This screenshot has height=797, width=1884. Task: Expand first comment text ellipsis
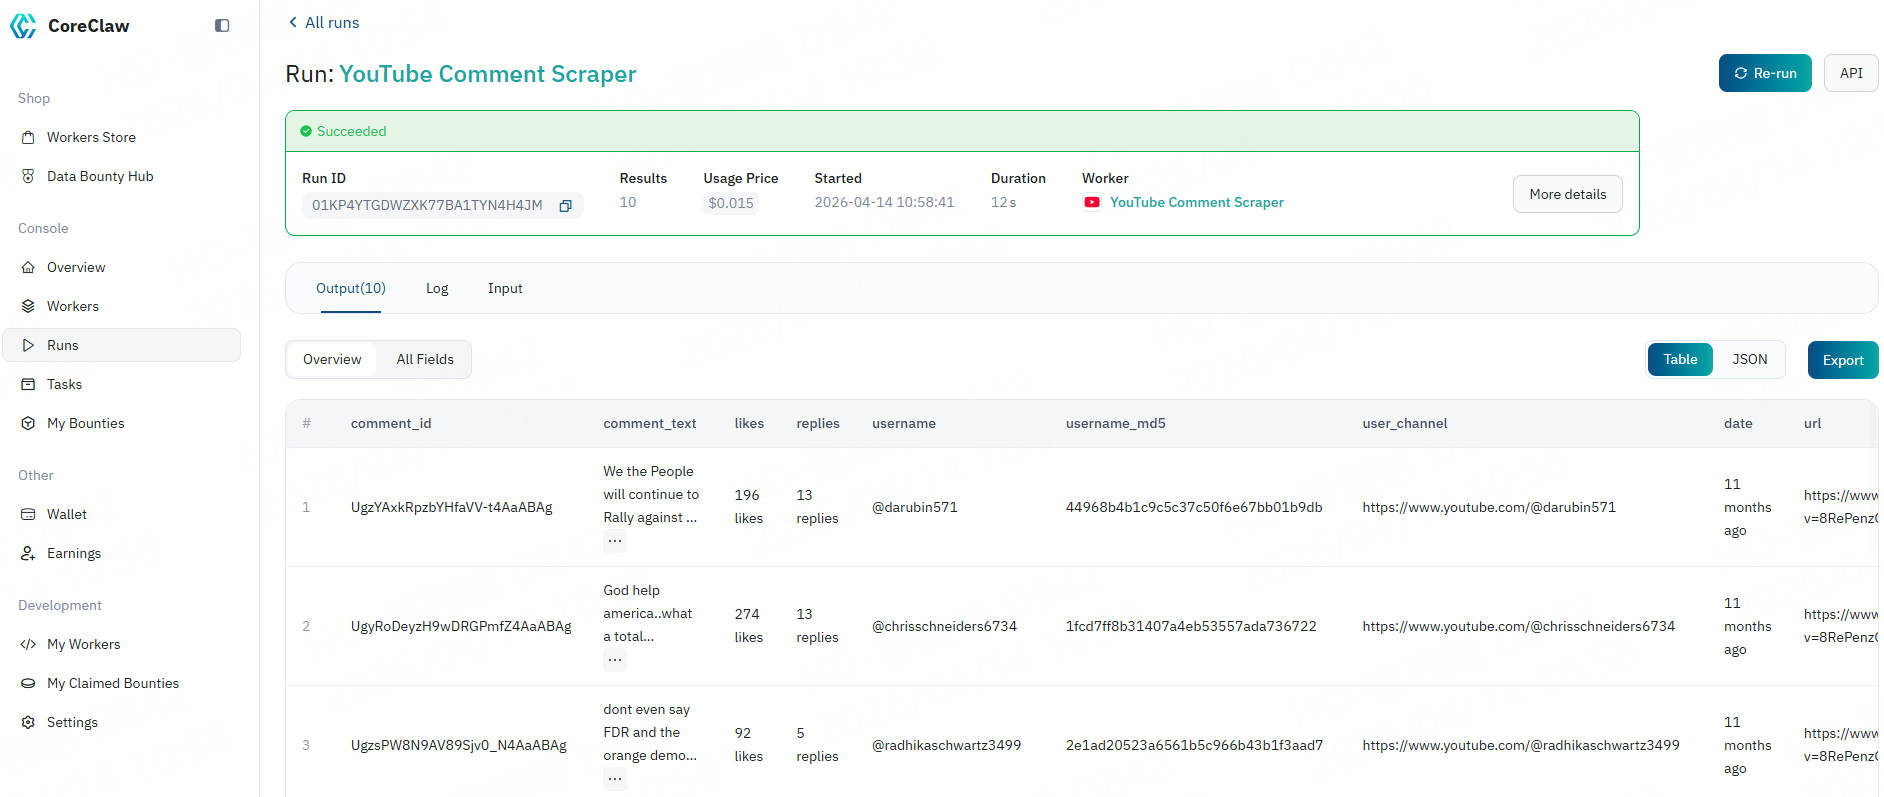tap(615, 541)
